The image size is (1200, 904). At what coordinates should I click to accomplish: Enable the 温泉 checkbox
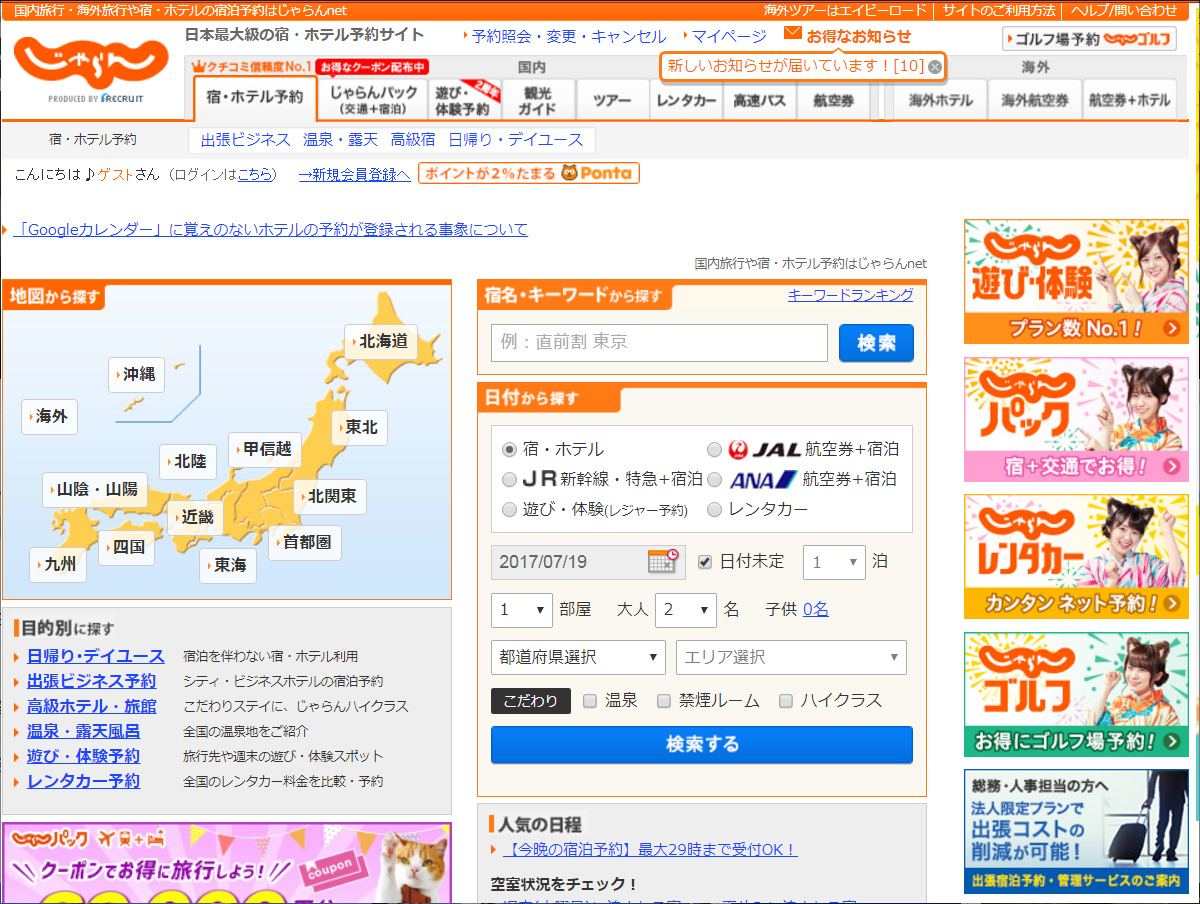click(x=590, y=701)
